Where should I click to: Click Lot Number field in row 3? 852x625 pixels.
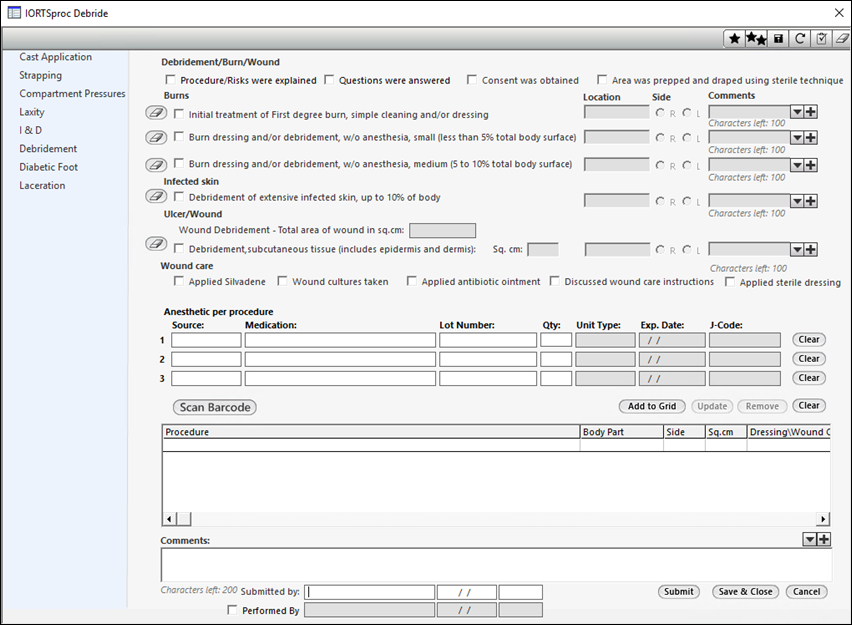pyautogui.click(x=488, y=378)
